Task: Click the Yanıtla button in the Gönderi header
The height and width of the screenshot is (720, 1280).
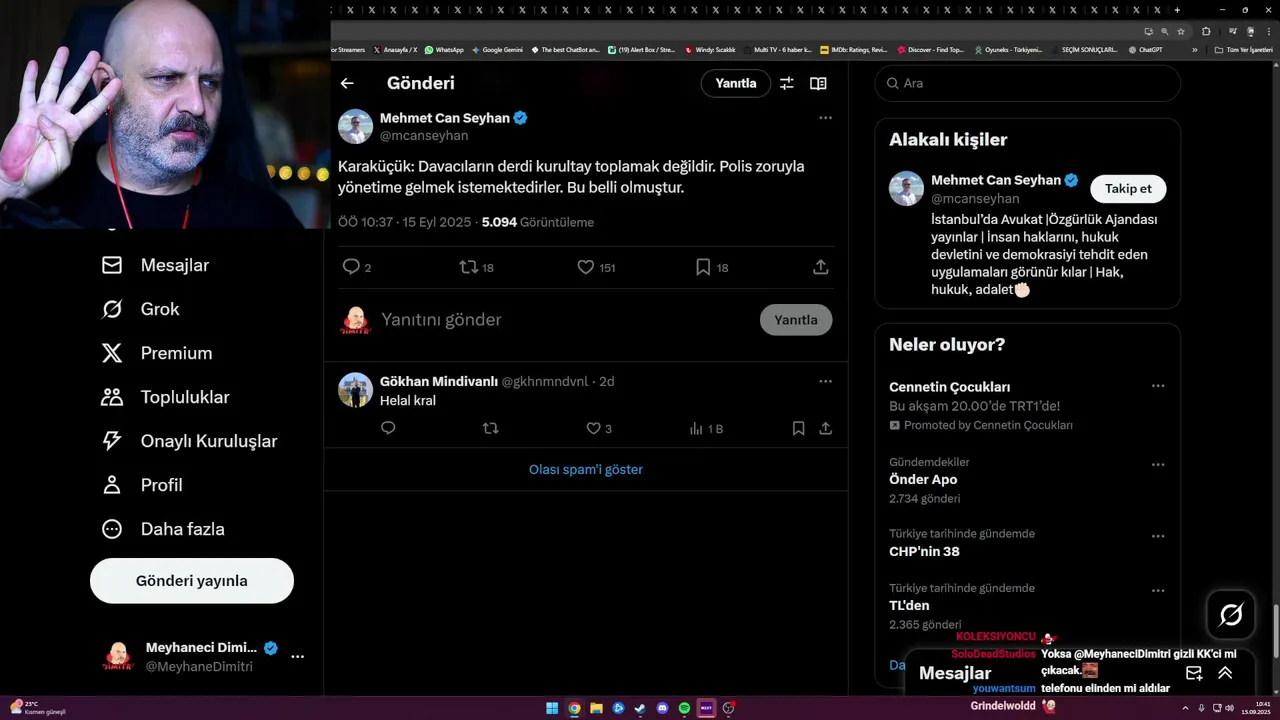Action: point(736,83)
